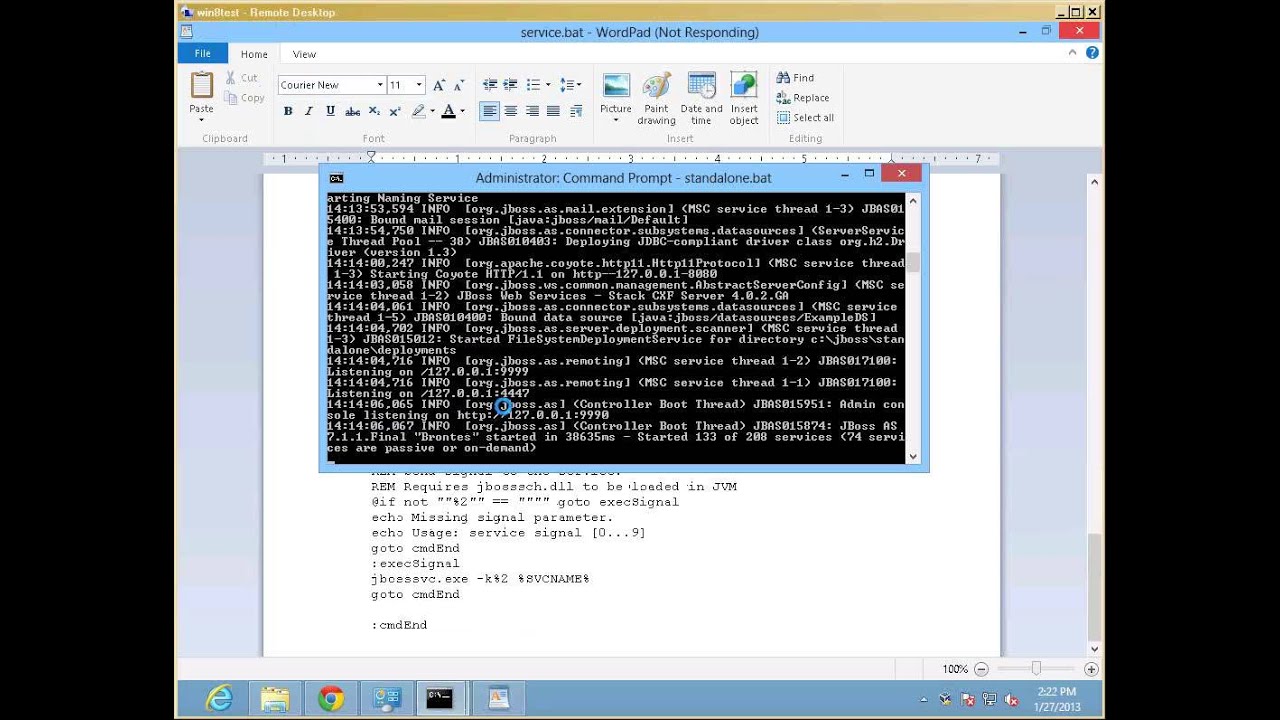Click the Shrink font icon
Screen dimensions: 1280x720
[459, 85]
